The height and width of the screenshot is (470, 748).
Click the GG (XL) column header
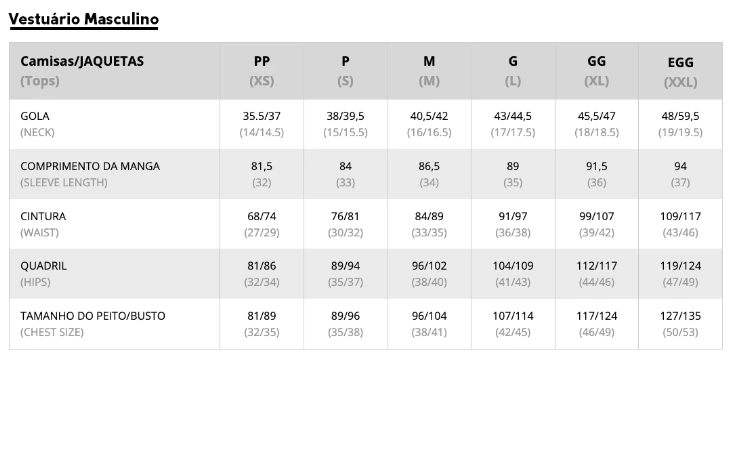[x=597, y=71]
